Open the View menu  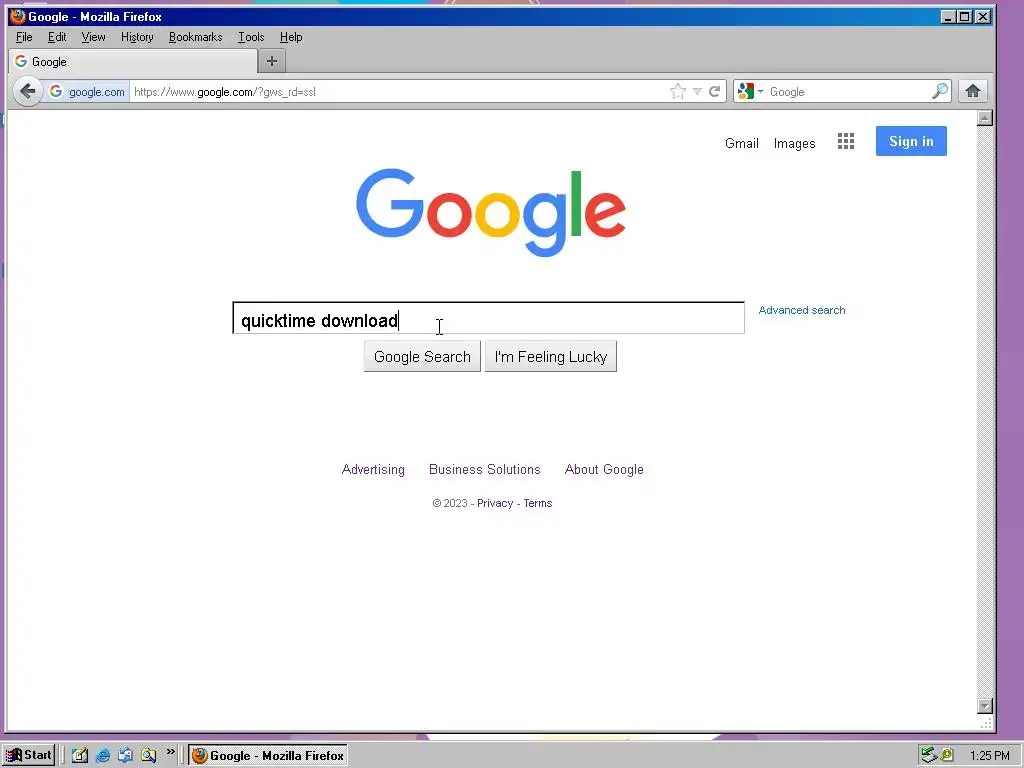[x=93, y=37]
